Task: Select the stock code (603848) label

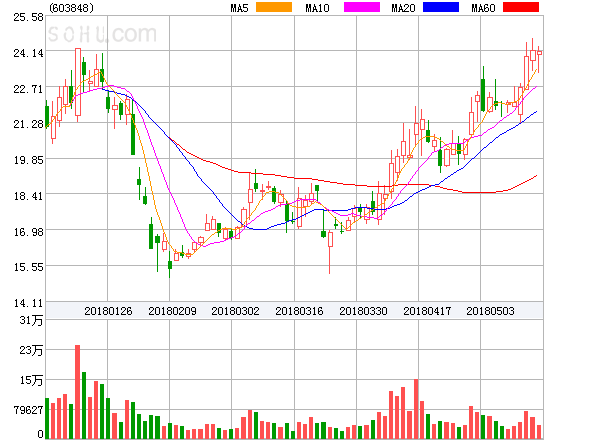Action: coord(72,8)
